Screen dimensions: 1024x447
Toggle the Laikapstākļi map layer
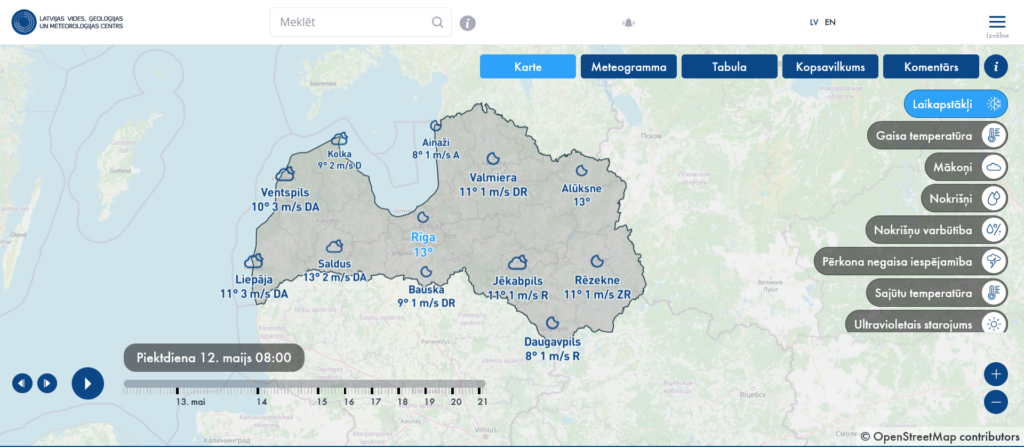[x=956, y=104]
